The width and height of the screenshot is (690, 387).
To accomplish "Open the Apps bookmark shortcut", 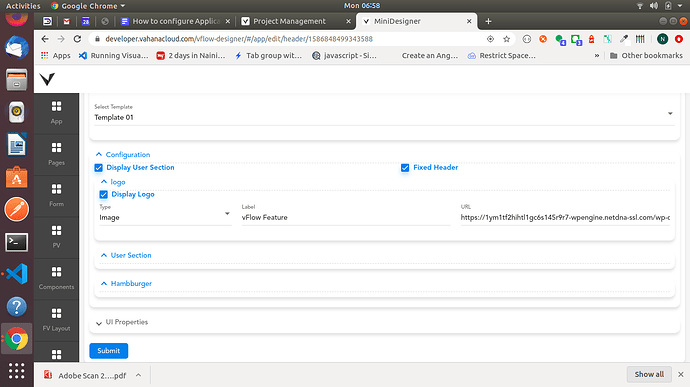I will (x=56, y=55).
